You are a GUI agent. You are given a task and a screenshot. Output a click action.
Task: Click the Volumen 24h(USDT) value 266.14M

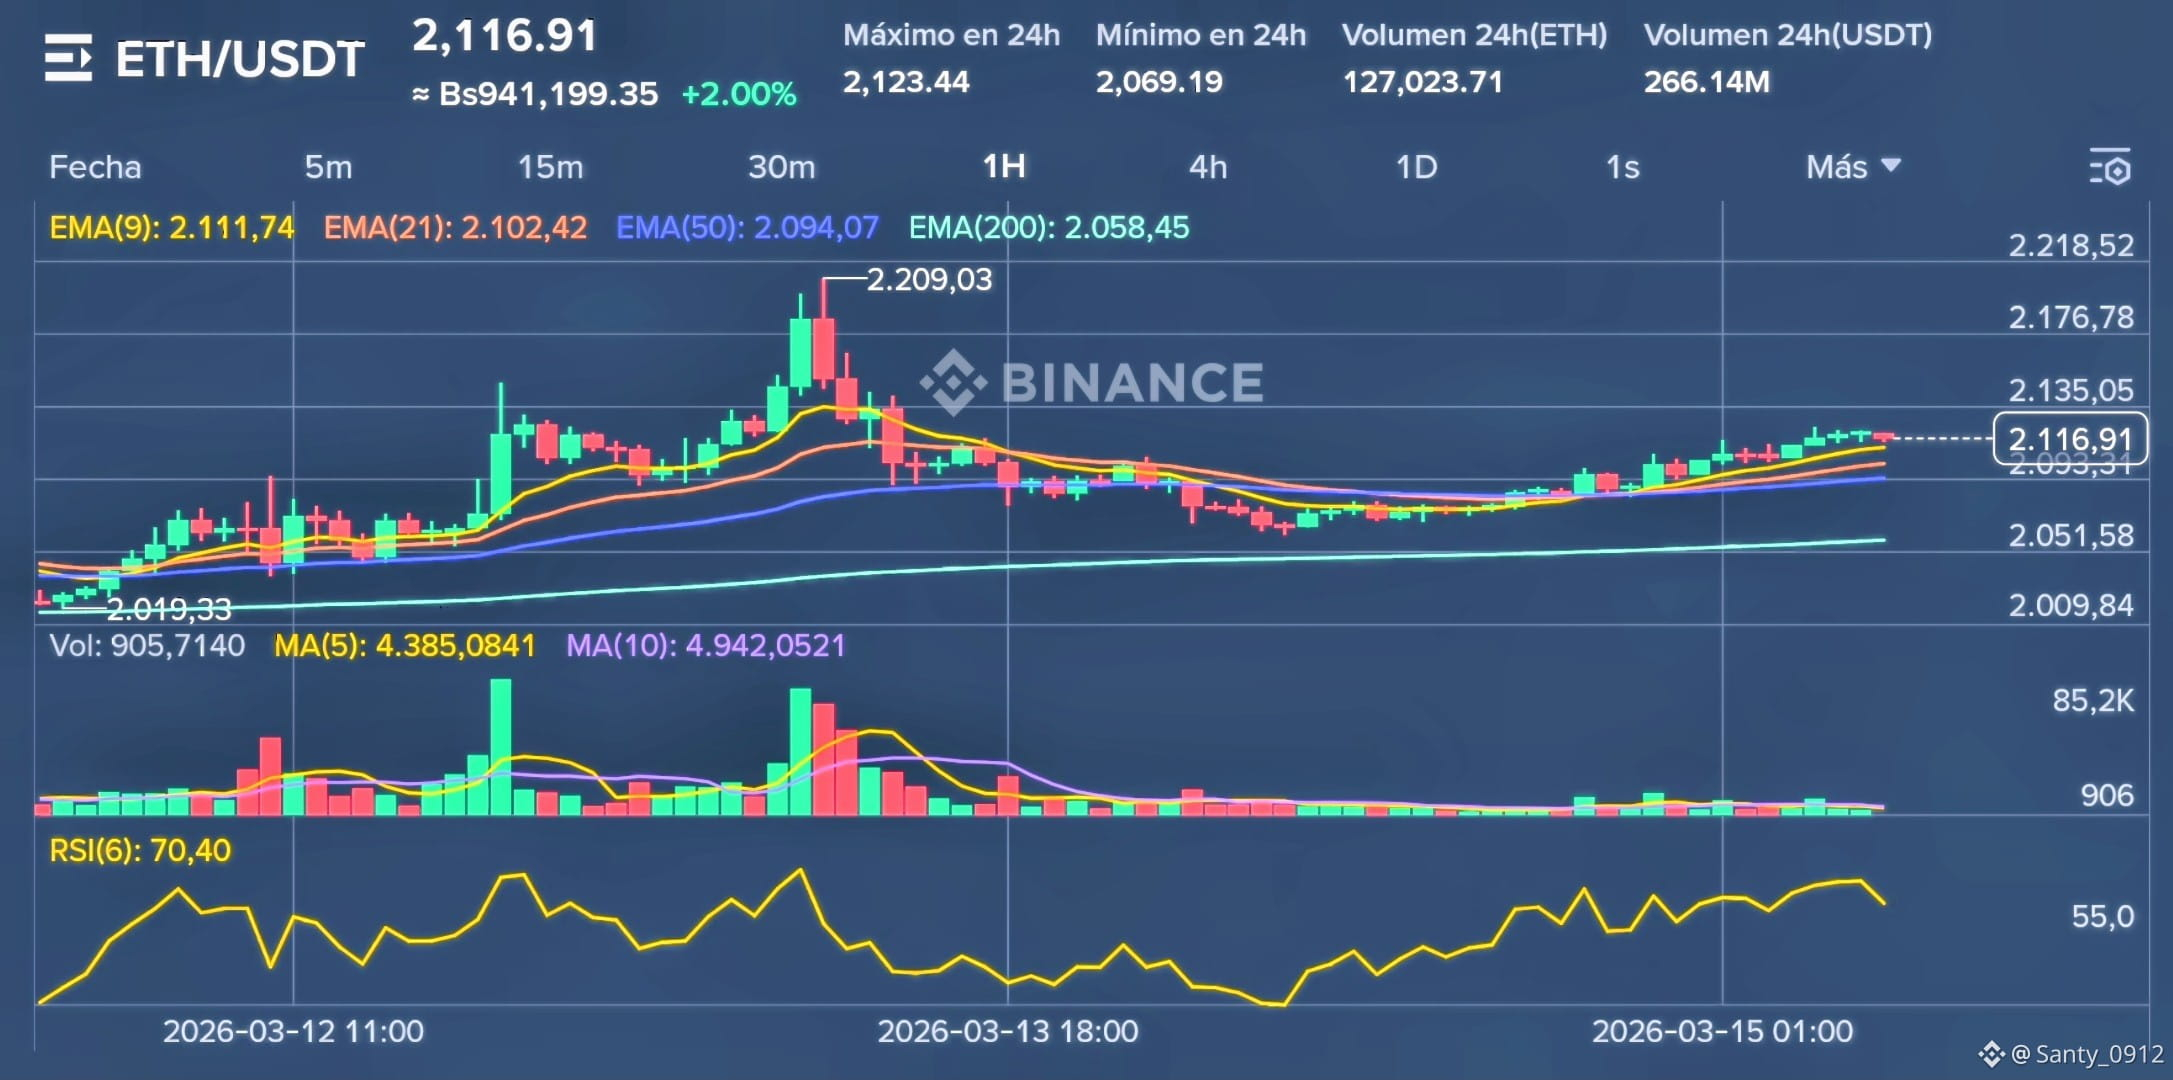point(1706,82)
